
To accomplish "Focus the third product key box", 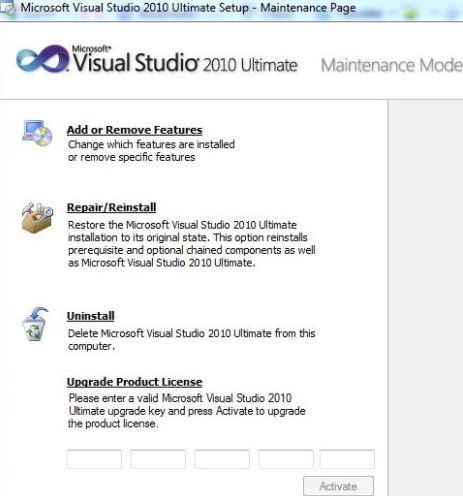I will tap(222, 459).
